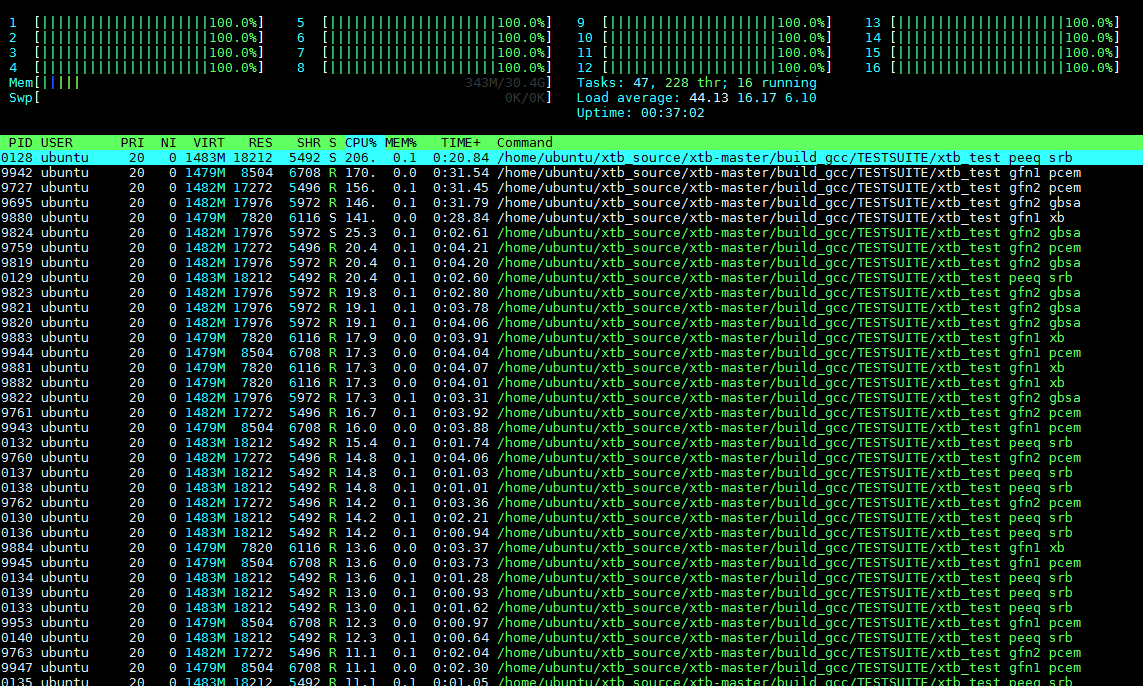Sort by the SHR column header
The height and width of the screenshot is (686, 1143).
point(308,143)
